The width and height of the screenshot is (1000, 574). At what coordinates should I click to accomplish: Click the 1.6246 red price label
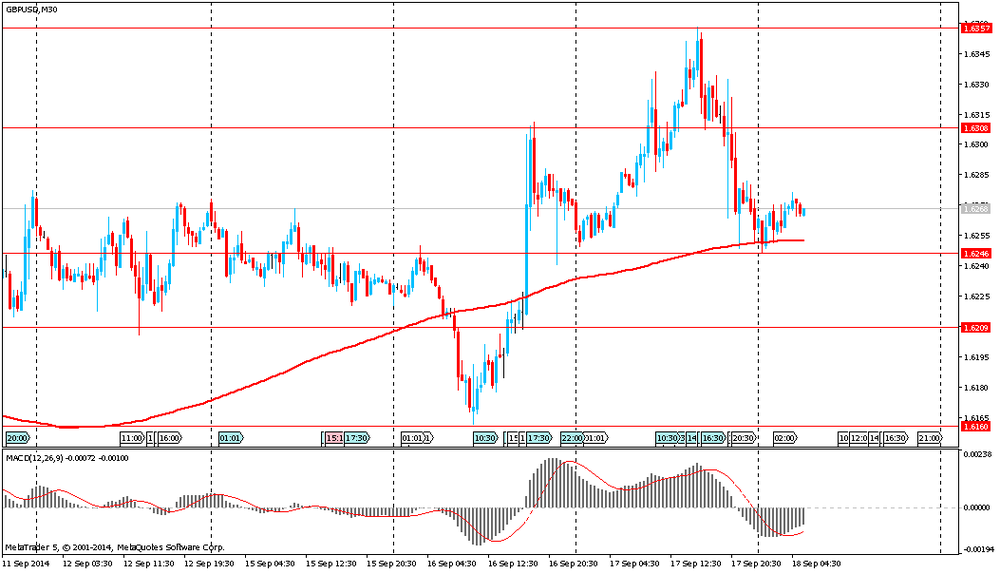pos(975,254)
